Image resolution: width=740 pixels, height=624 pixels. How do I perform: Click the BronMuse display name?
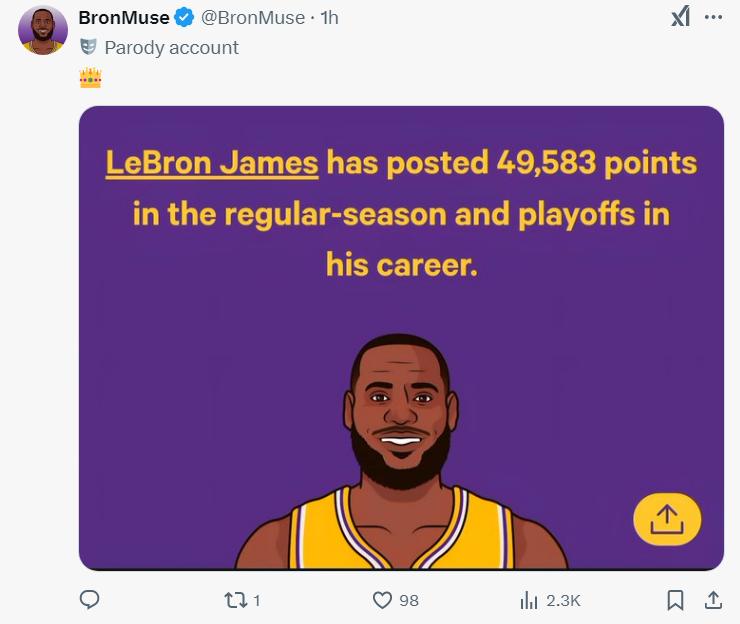(x=124, y=18)
